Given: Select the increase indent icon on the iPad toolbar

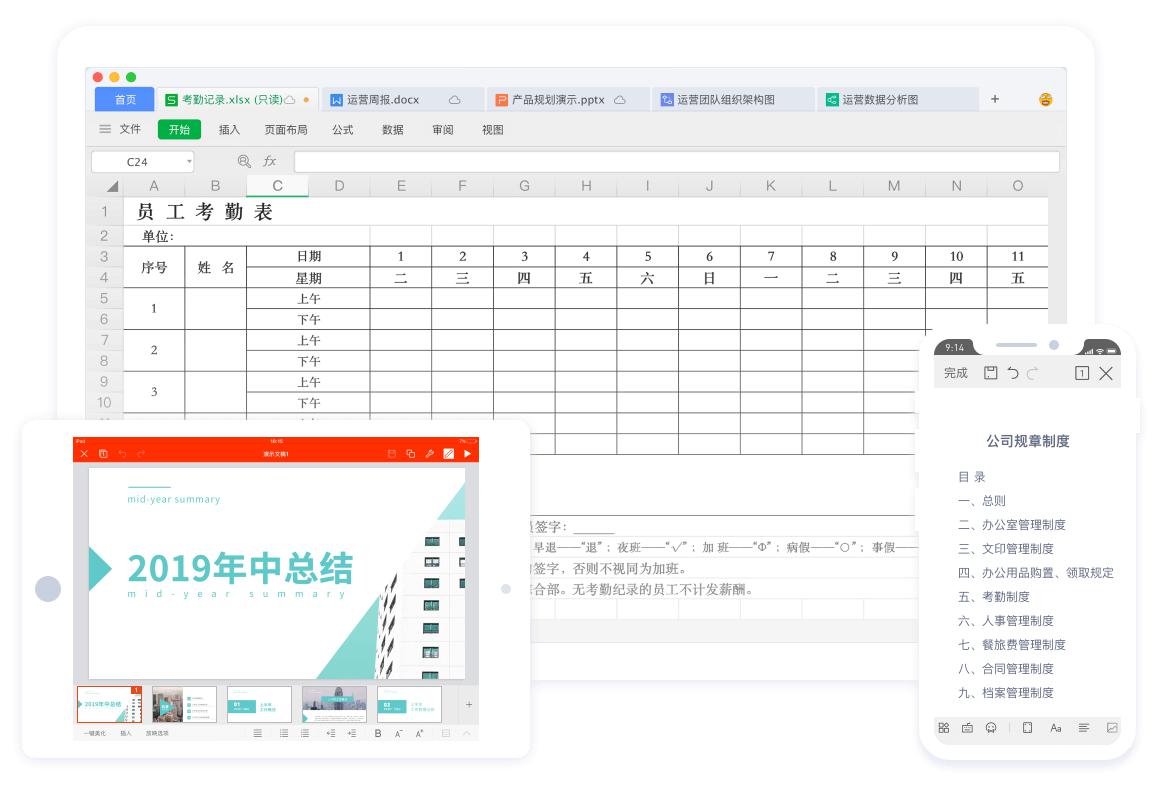Looking at the screenshot, I should pyautogui.click(x=352, y=733).
